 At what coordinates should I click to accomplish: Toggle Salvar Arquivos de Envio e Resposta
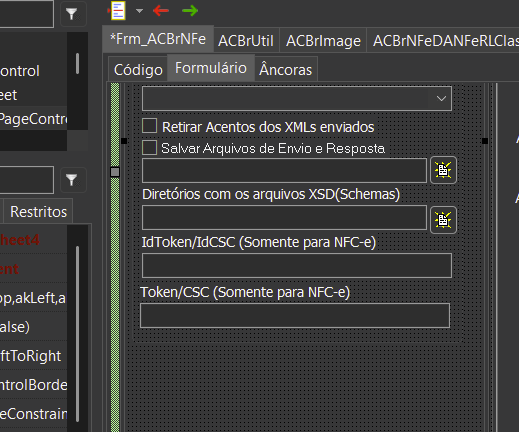click(149, 147)
